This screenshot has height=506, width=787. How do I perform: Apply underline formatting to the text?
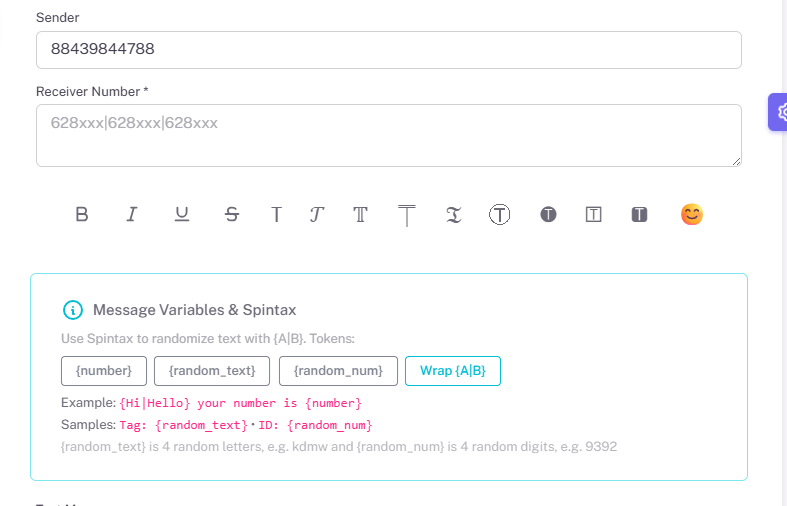tap(182, 214)
